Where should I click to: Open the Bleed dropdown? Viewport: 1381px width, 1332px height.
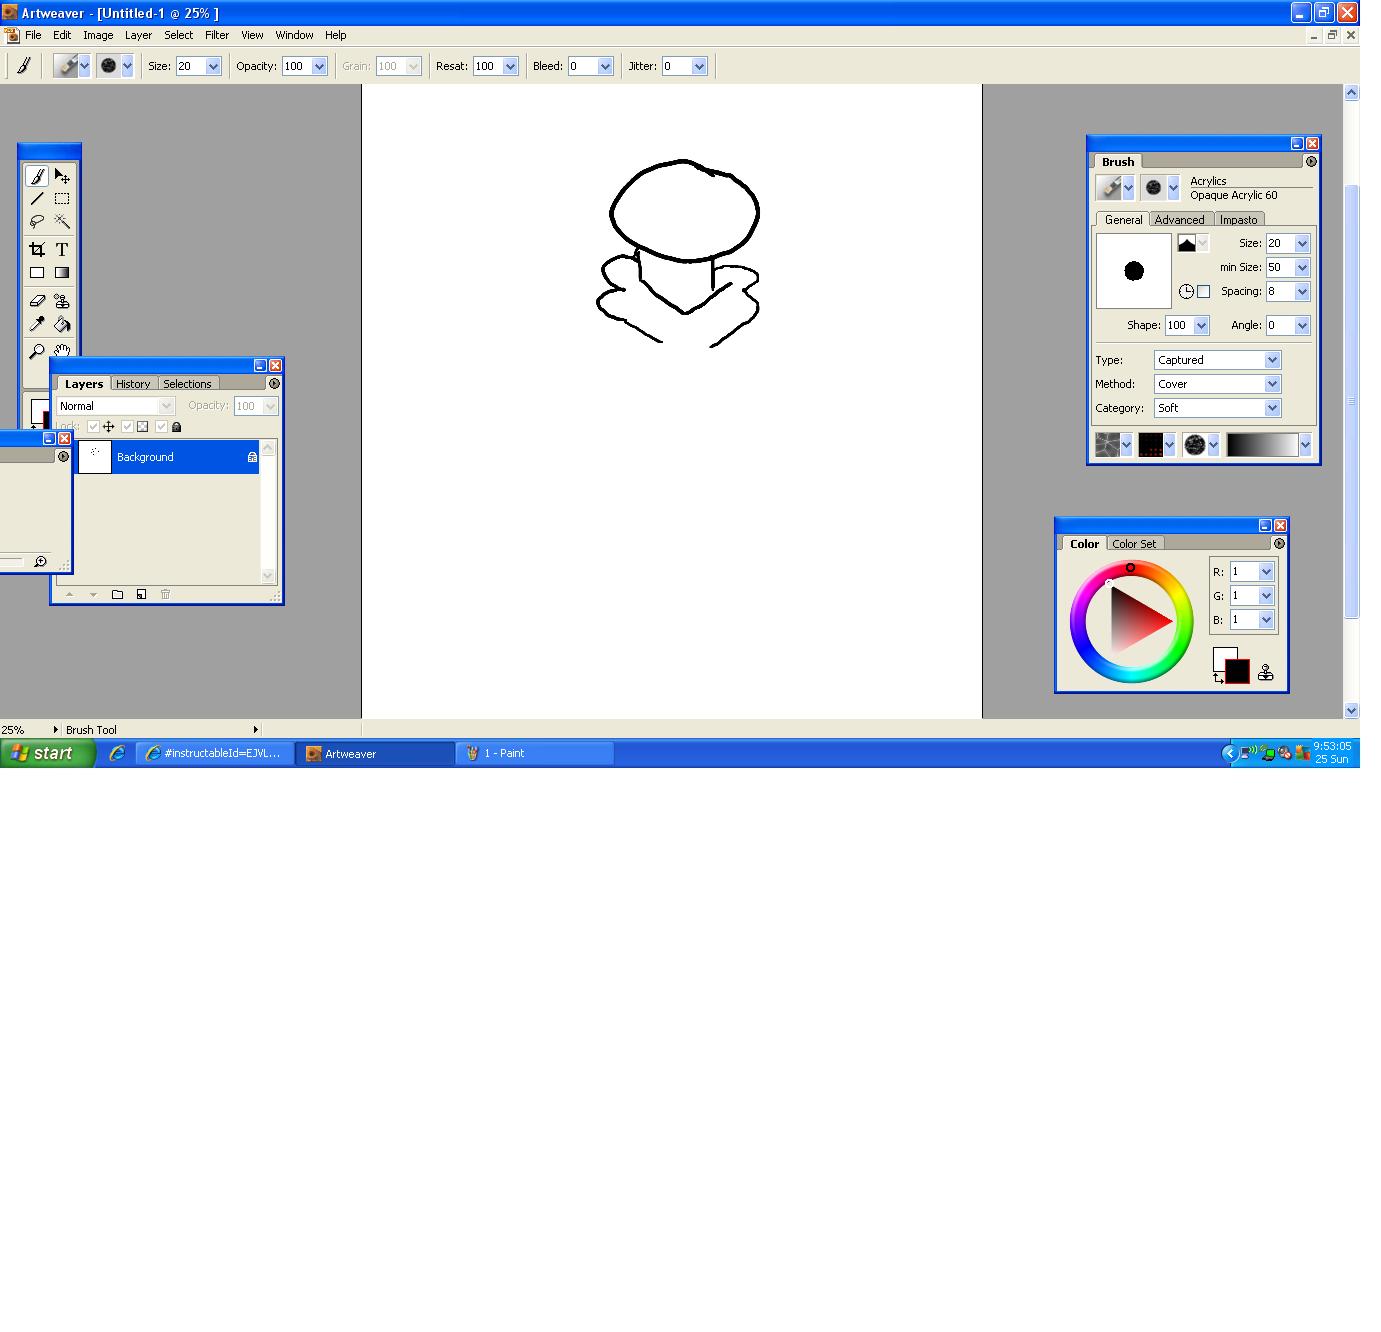[605, 66]
